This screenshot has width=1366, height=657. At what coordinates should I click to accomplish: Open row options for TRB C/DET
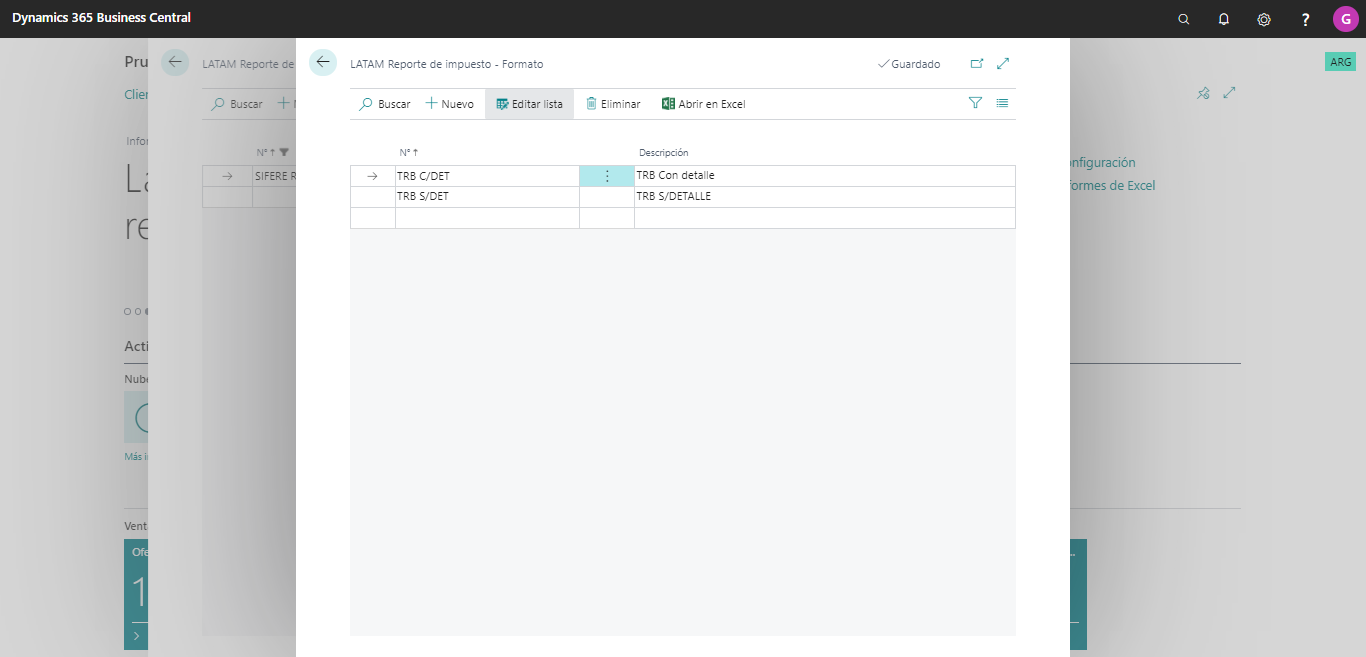[607, 176]
